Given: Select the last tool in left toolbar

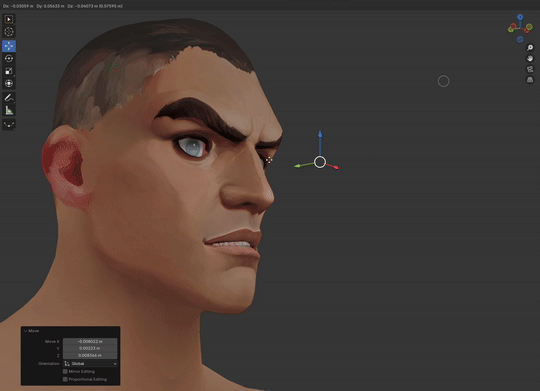Looking at the screenshot, I should coord(9,124).
